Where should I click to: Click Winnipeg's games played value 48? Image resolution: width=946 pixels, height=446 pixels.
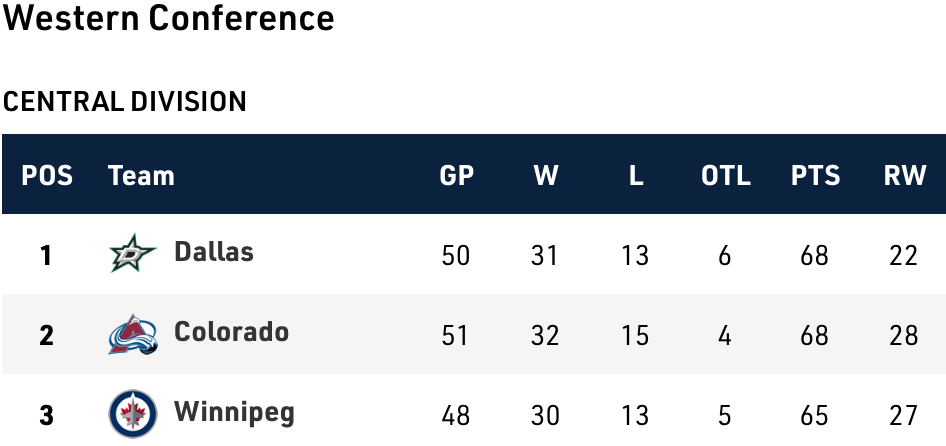pyautogui.click(x=455, y=415)
